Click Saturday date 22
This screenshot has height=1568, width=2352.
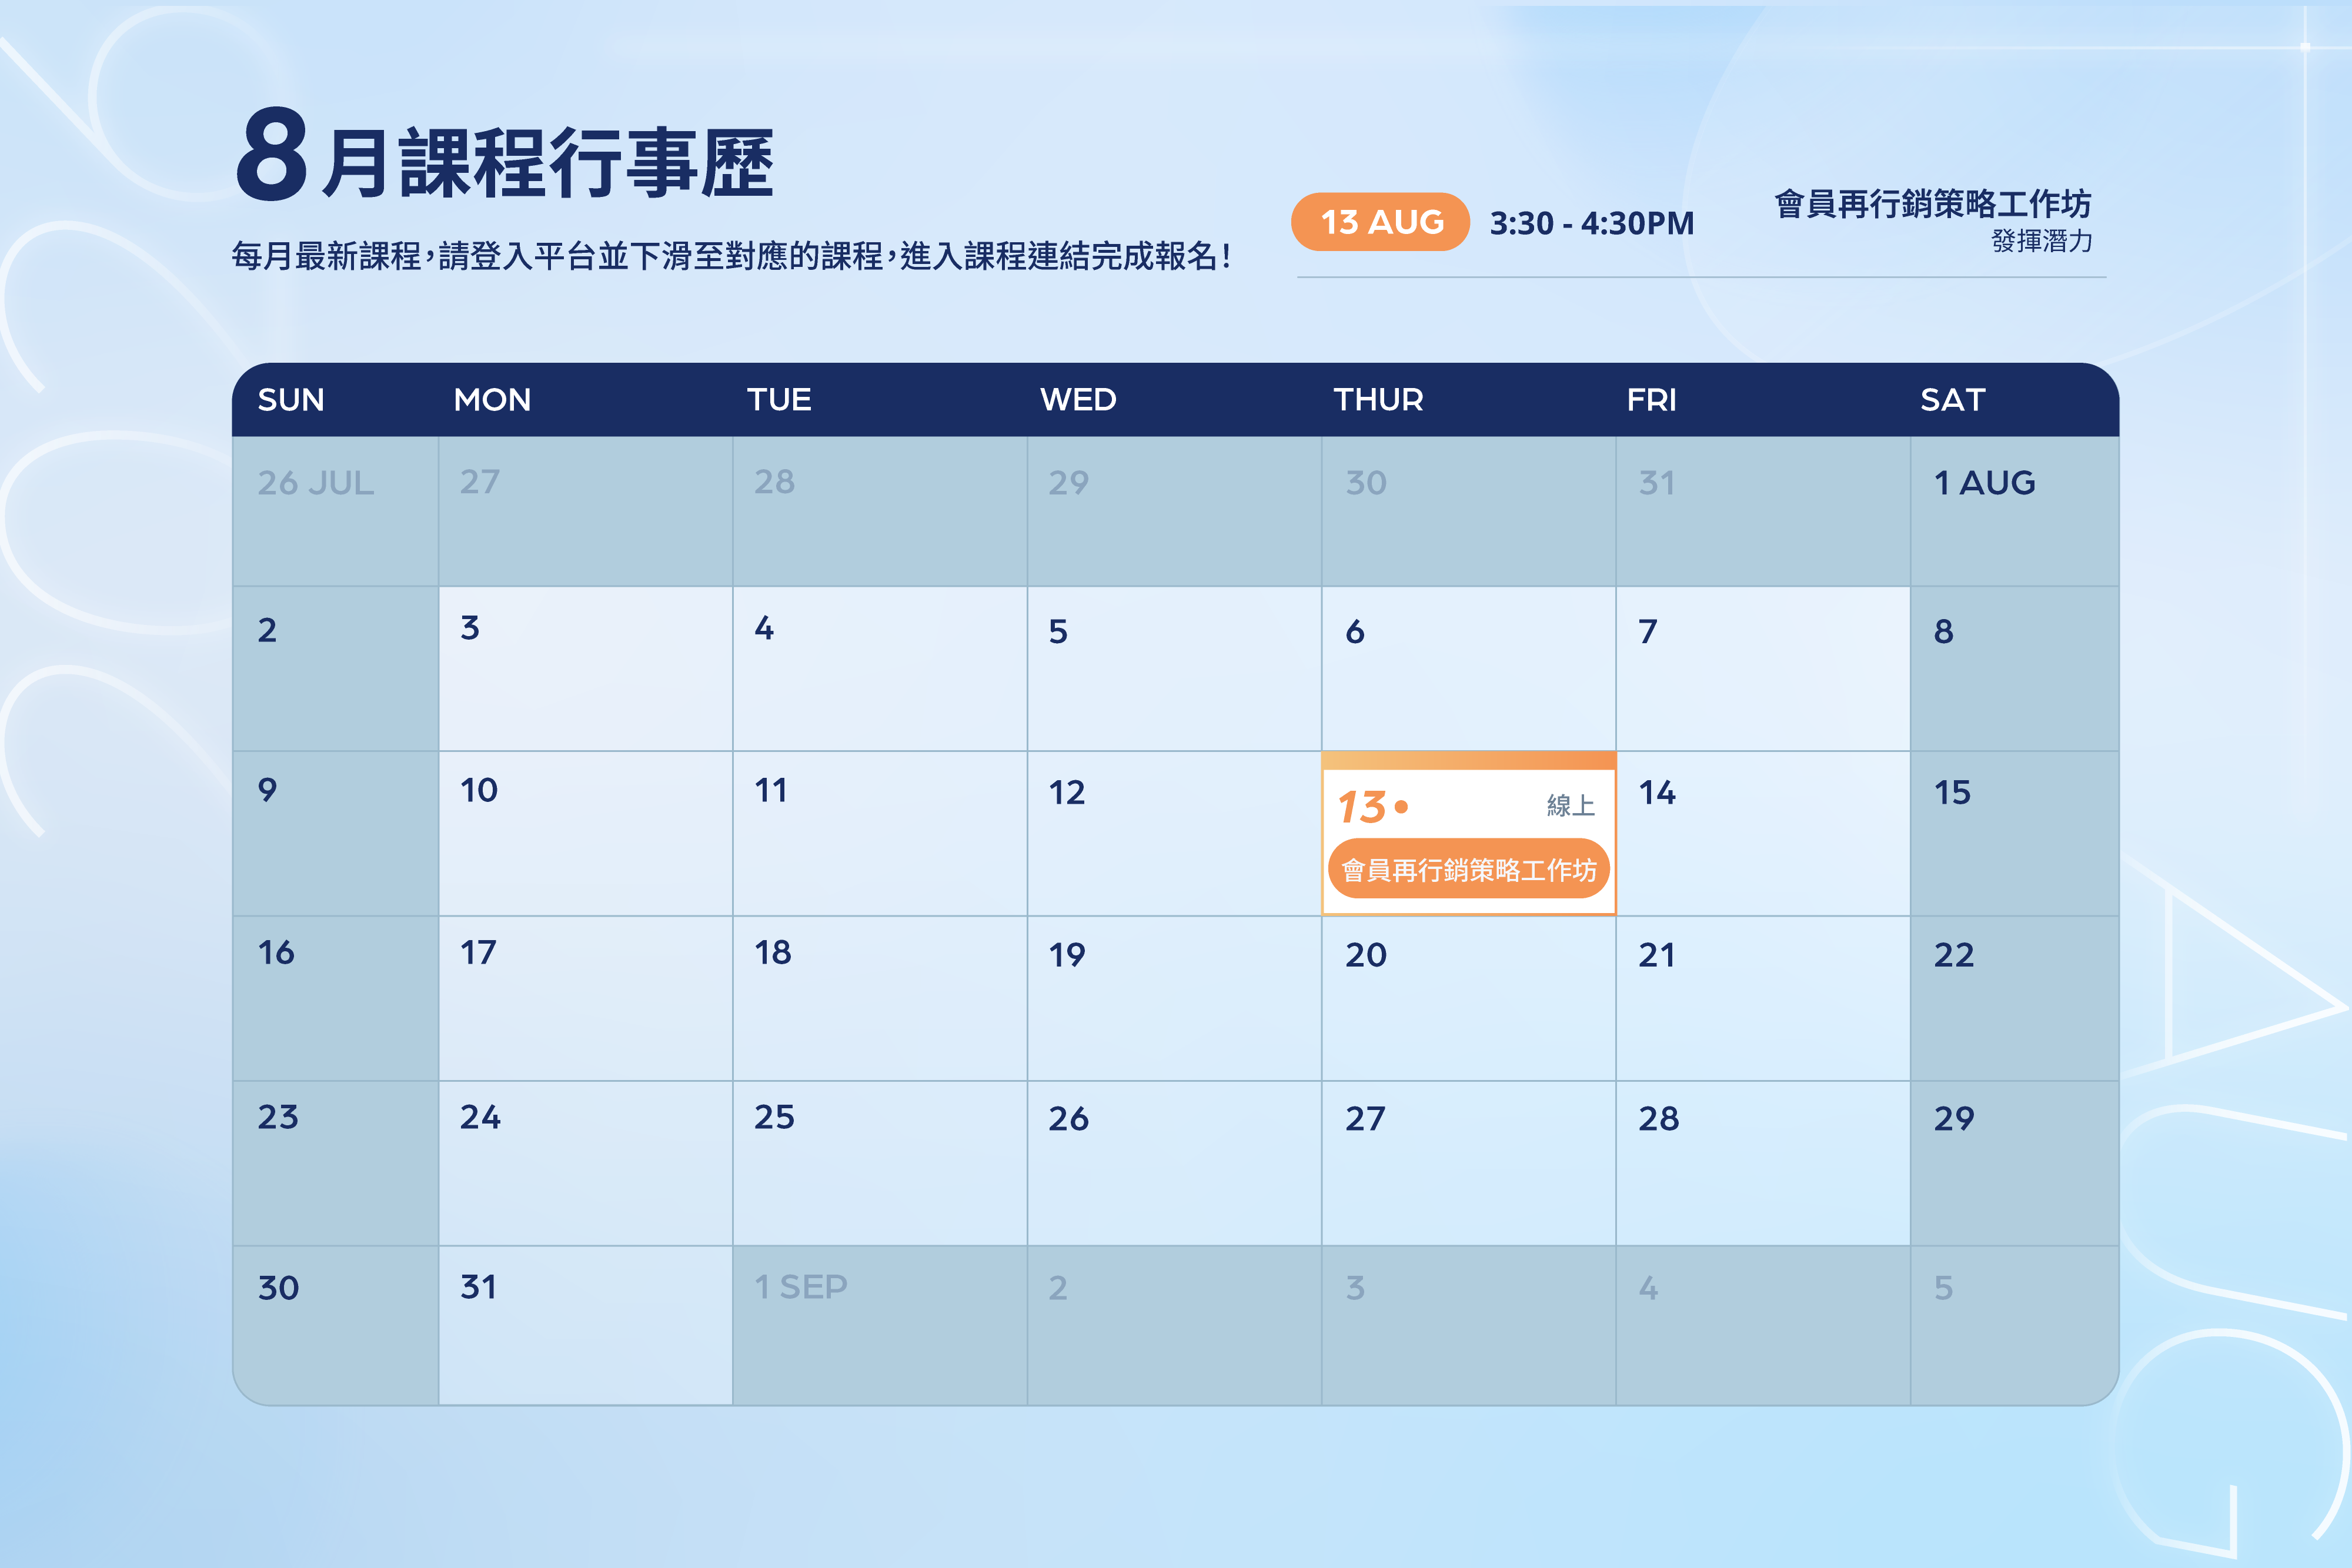(1954, 954)
